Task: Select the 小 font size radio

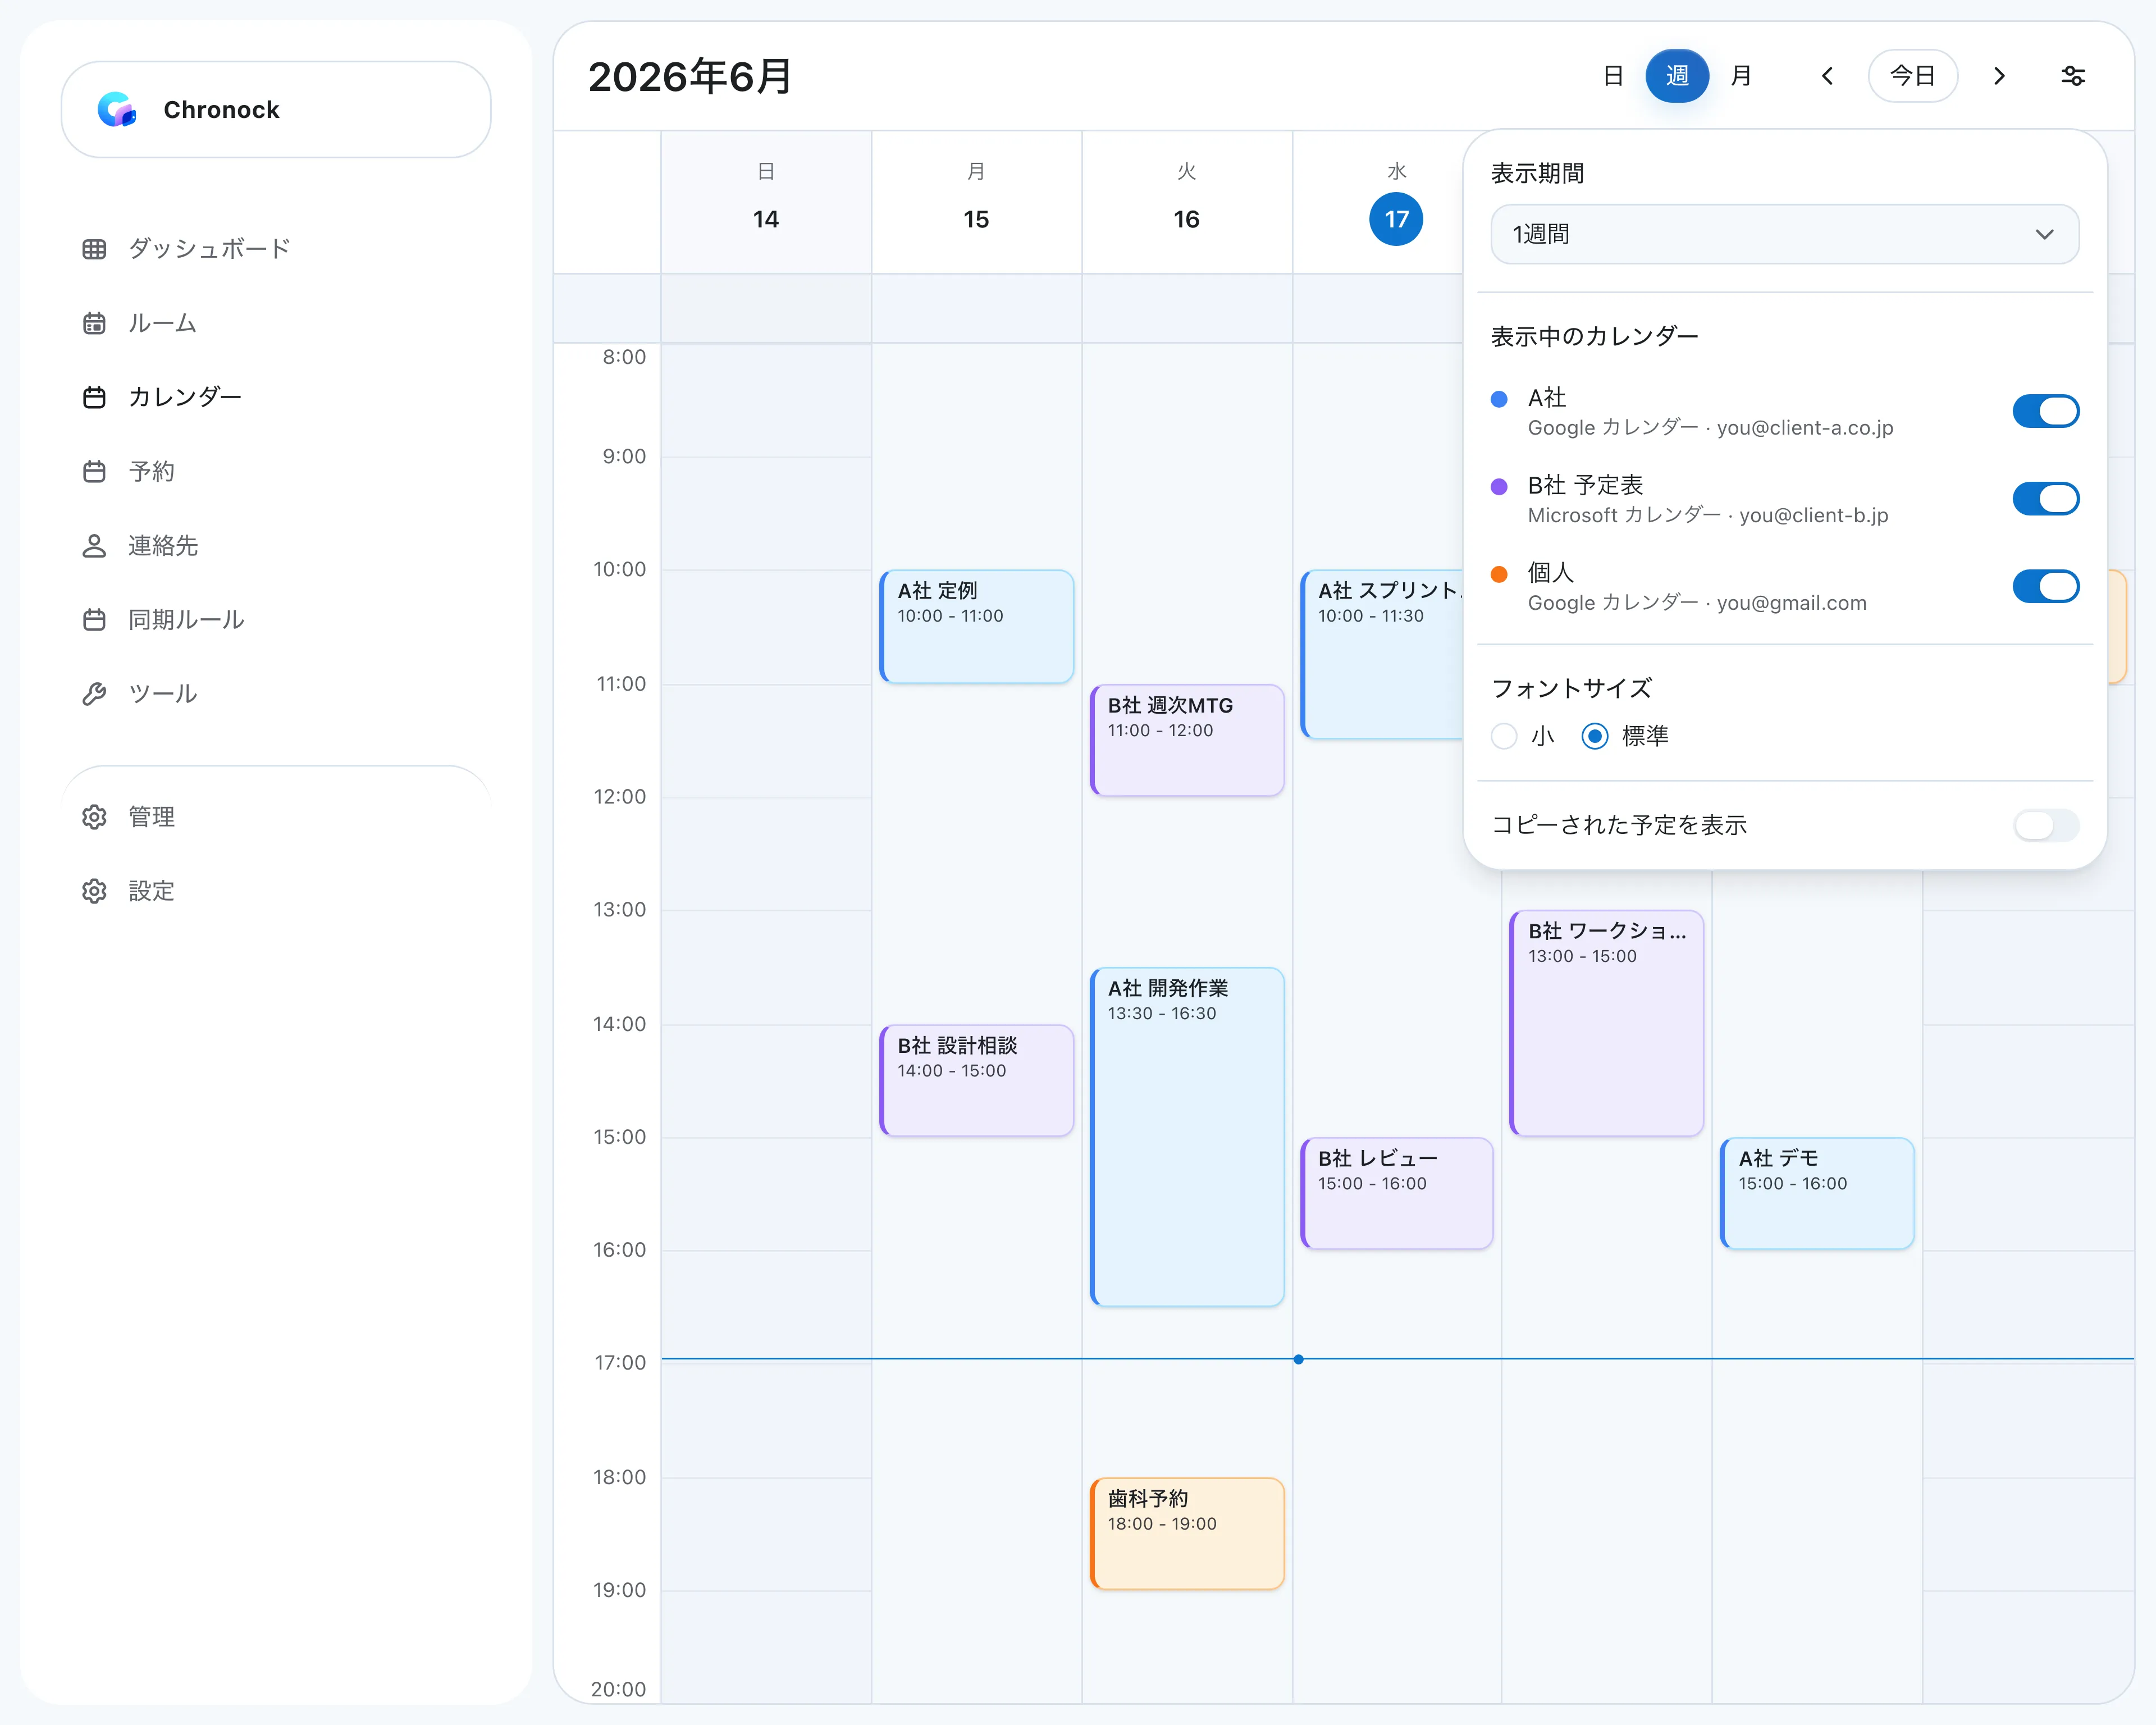Action: pos(1504,737)
